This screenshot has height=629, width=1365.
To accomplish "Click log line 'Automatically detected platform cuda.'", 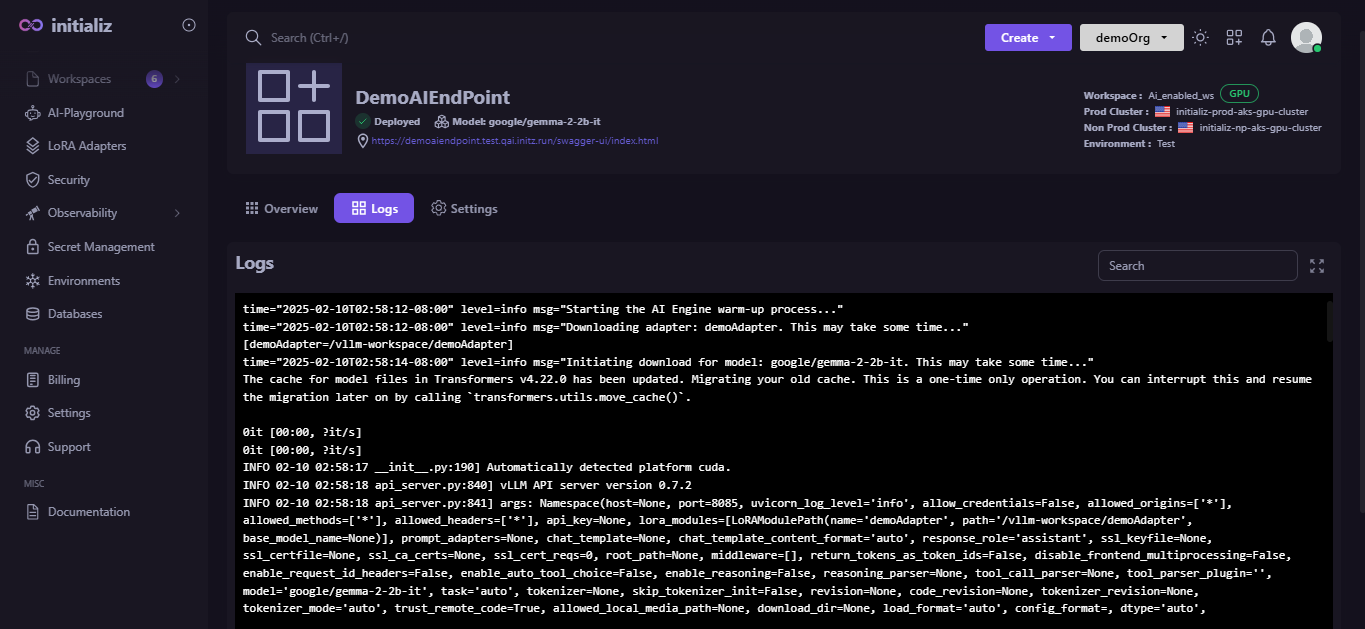I will tap(487, 467).
